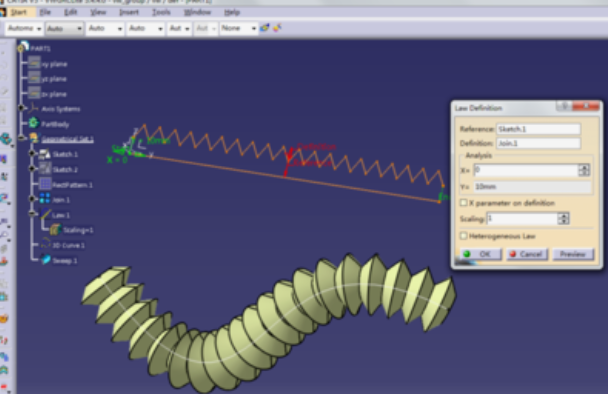Open the Edit menu
The image size is (608, 394).
pos(70,12)
